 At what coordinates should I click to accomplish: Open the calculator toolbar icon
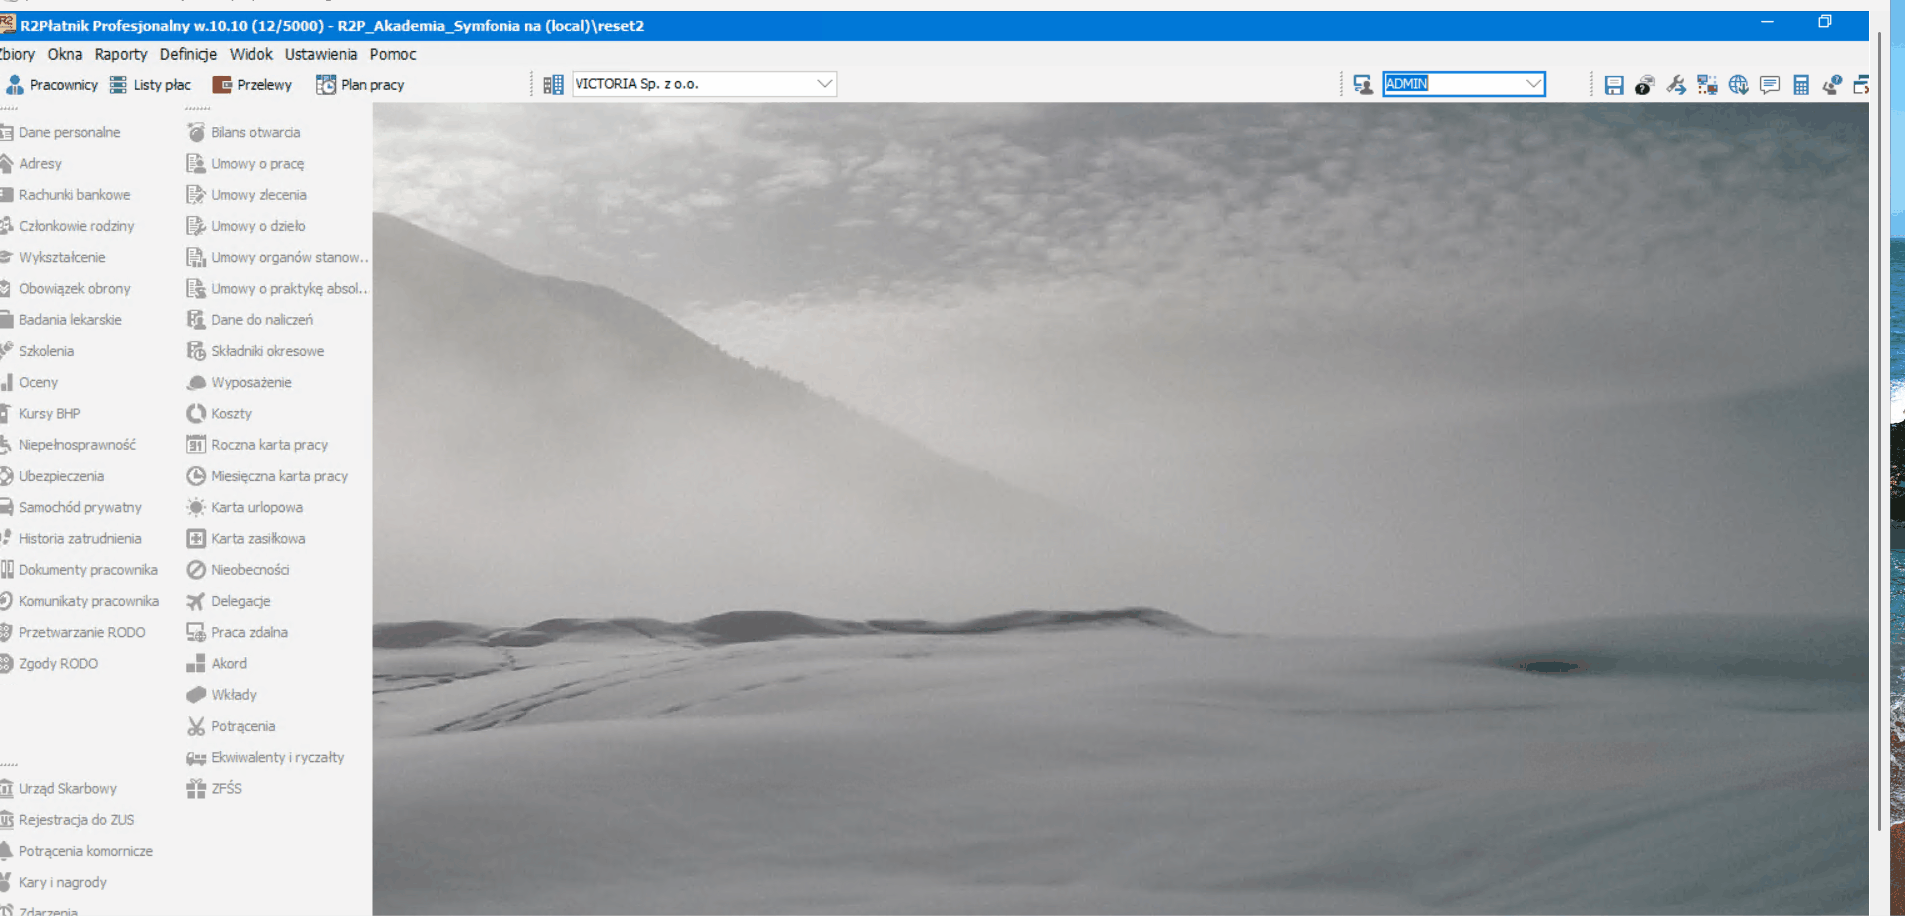(1801, 85)
